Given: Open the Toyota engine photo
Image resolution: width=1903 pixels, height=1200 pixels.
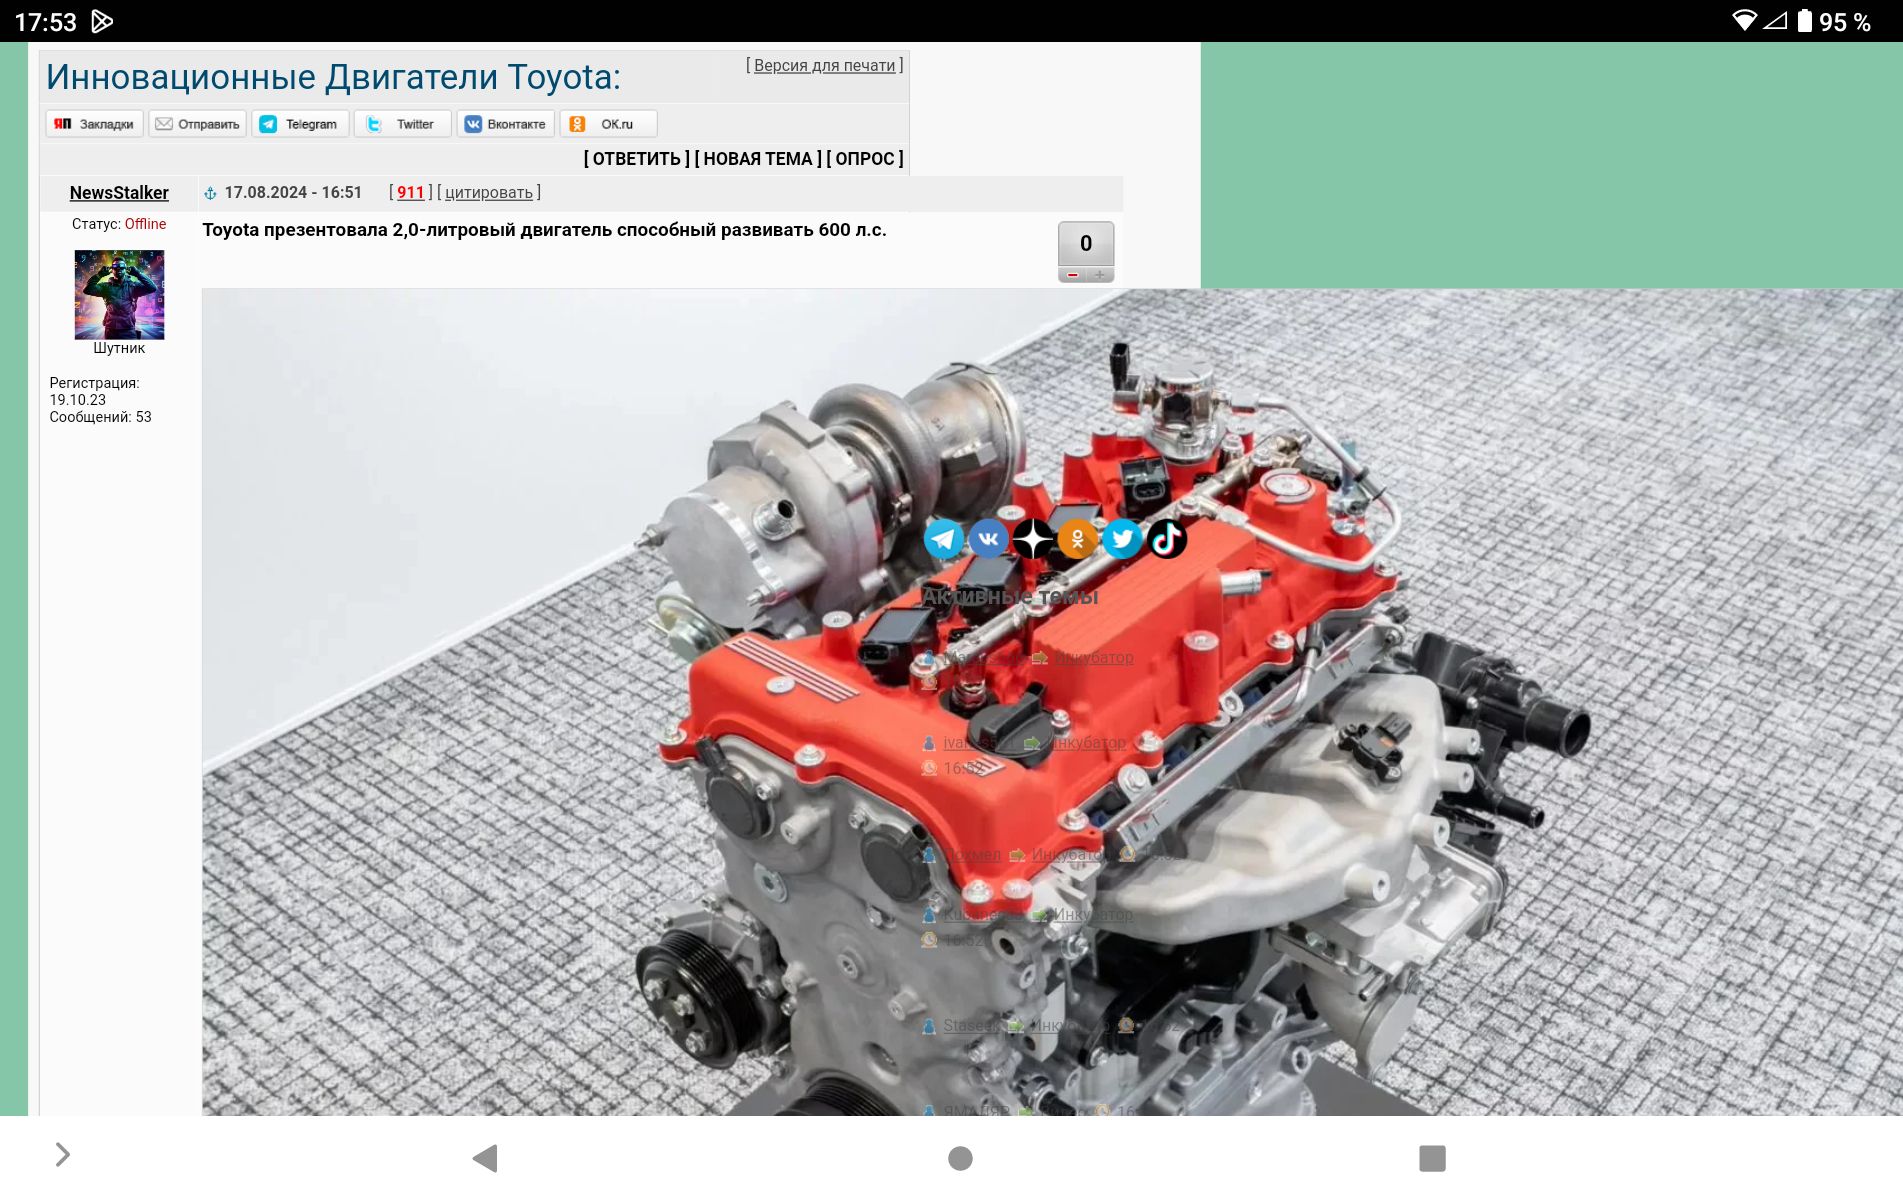Looking at the screenshot, I should coord(1052,702).
